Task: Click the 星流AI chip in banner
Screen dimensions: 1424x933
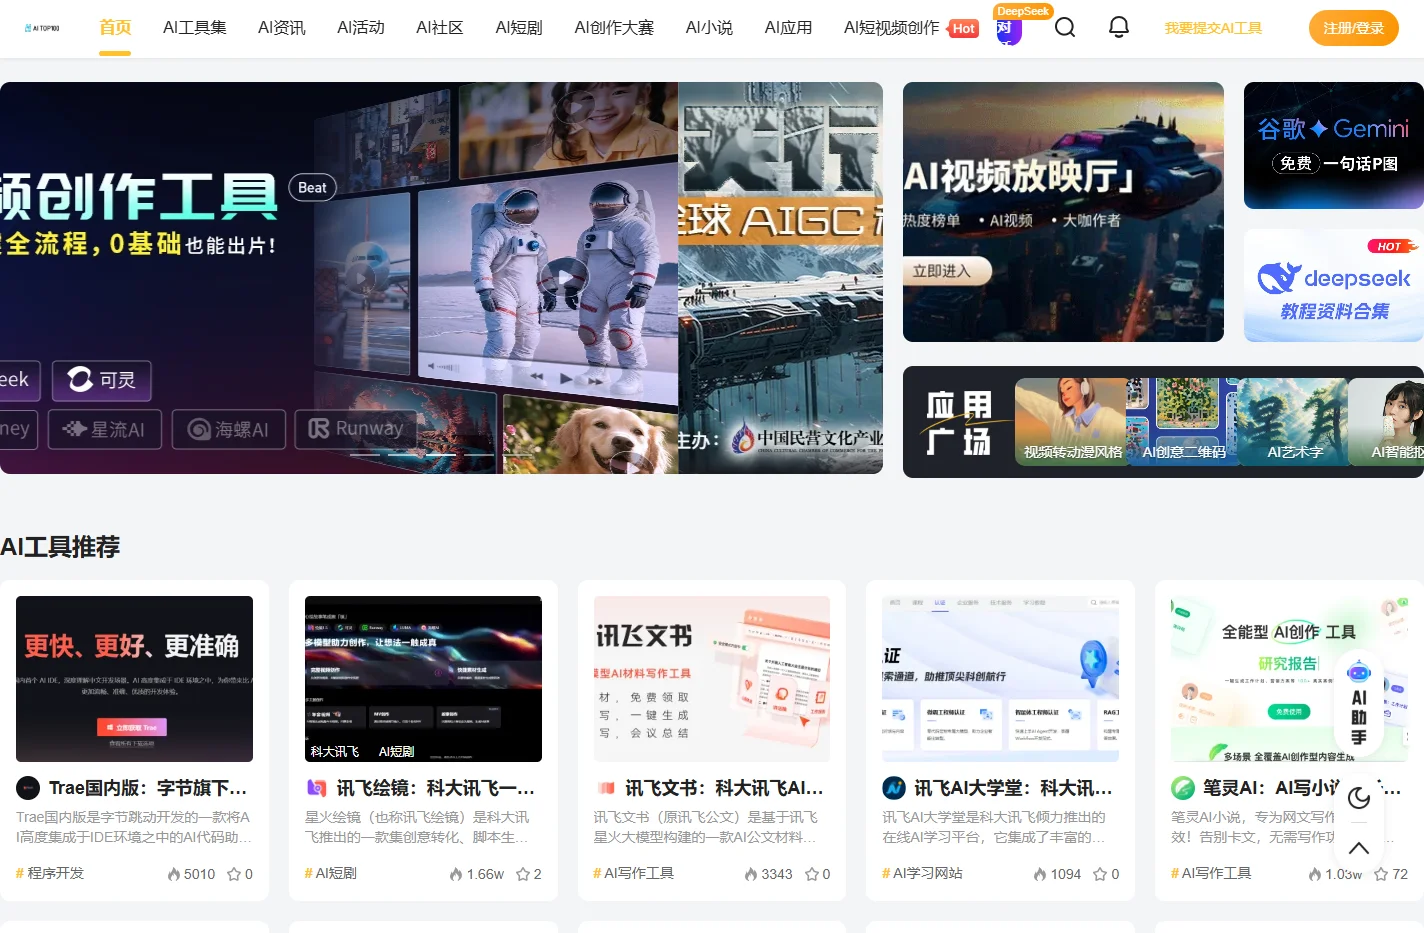Action: [x=104, y=429]
